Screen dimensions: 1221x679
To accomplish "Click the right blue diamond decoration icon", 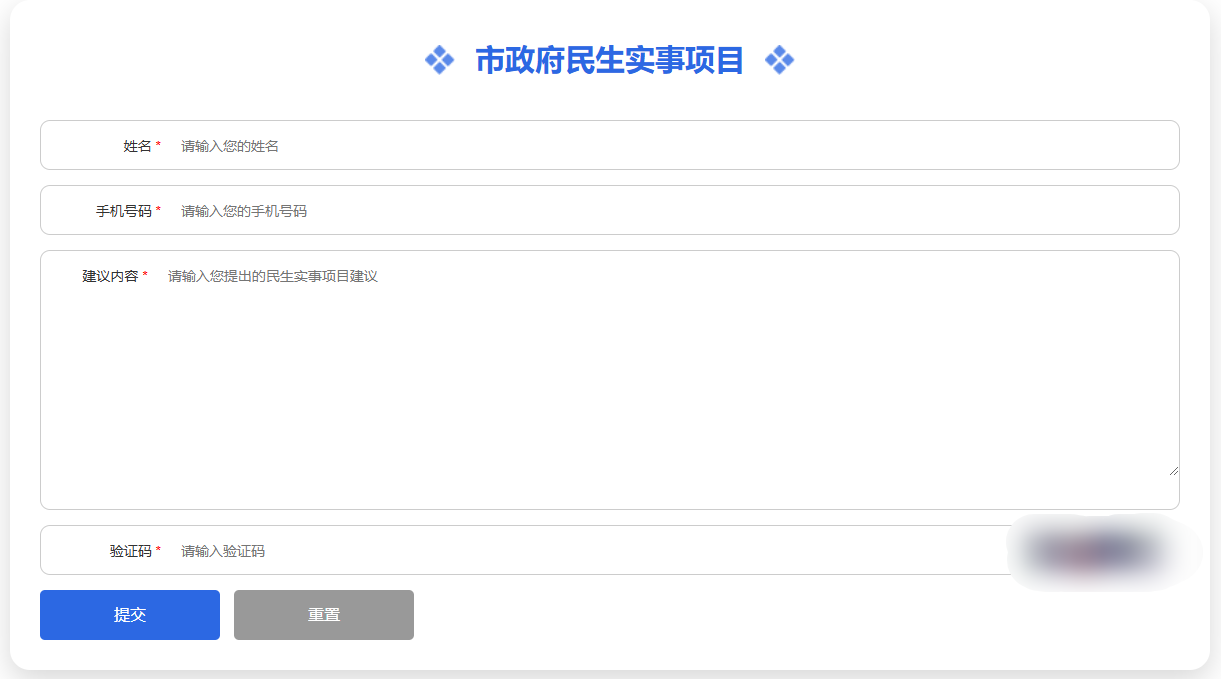I will [781, 60].
